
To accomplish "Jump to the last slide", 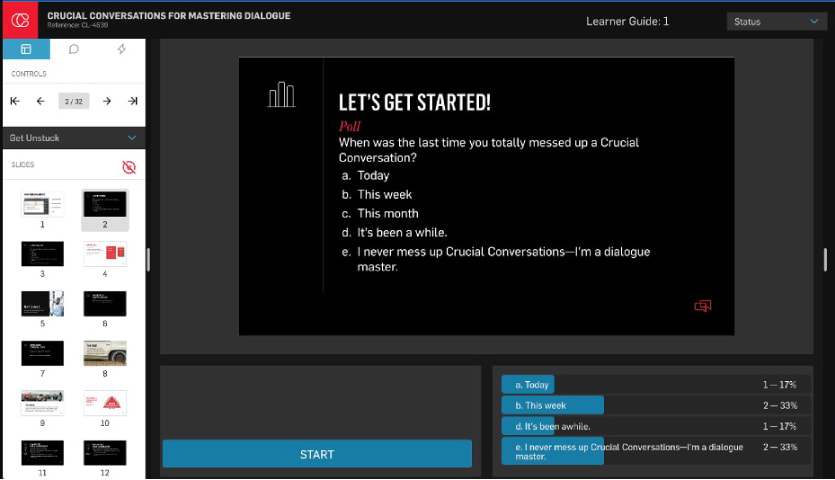I will (x=132, y=101).
